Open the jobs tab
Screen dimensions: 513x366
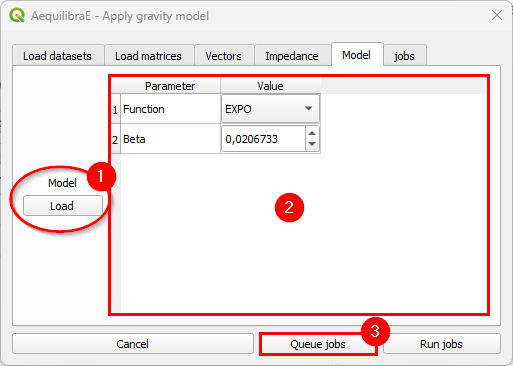click(405, 55)
